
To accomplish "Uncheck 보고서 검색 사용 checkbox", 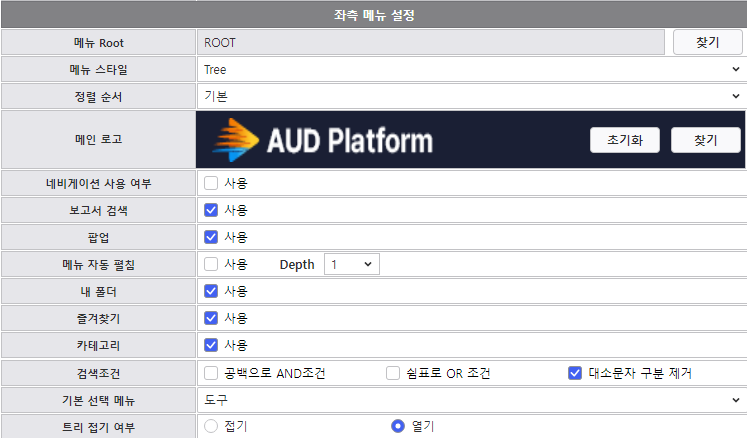I will (211, 210).
